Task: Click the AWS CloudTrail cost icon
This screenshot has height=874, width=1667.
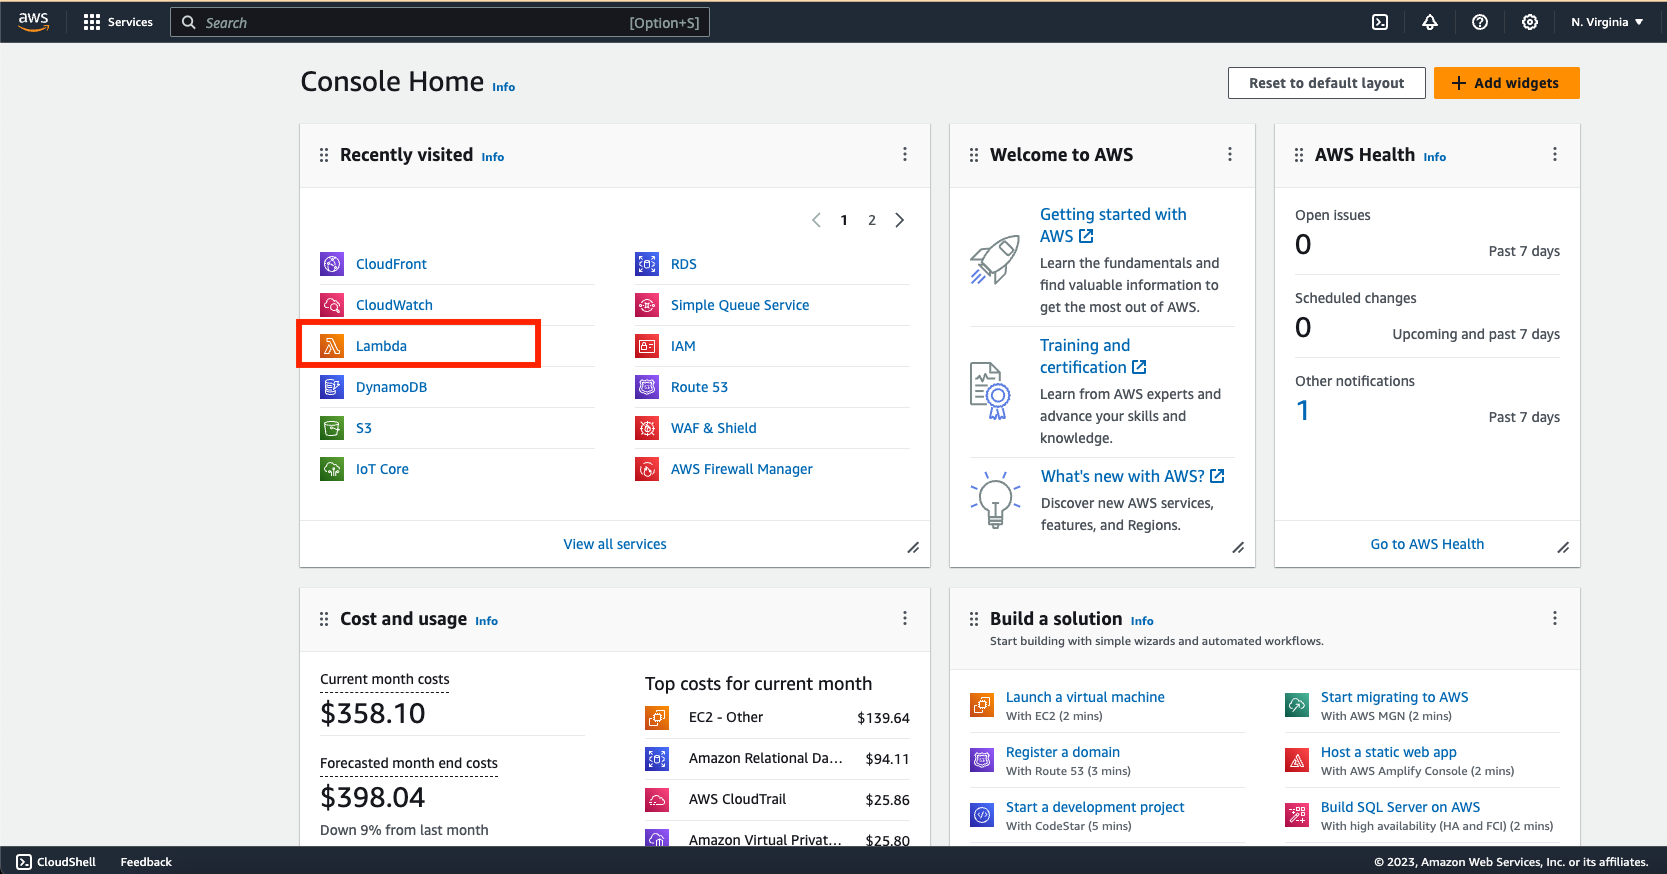Action: 657,799
